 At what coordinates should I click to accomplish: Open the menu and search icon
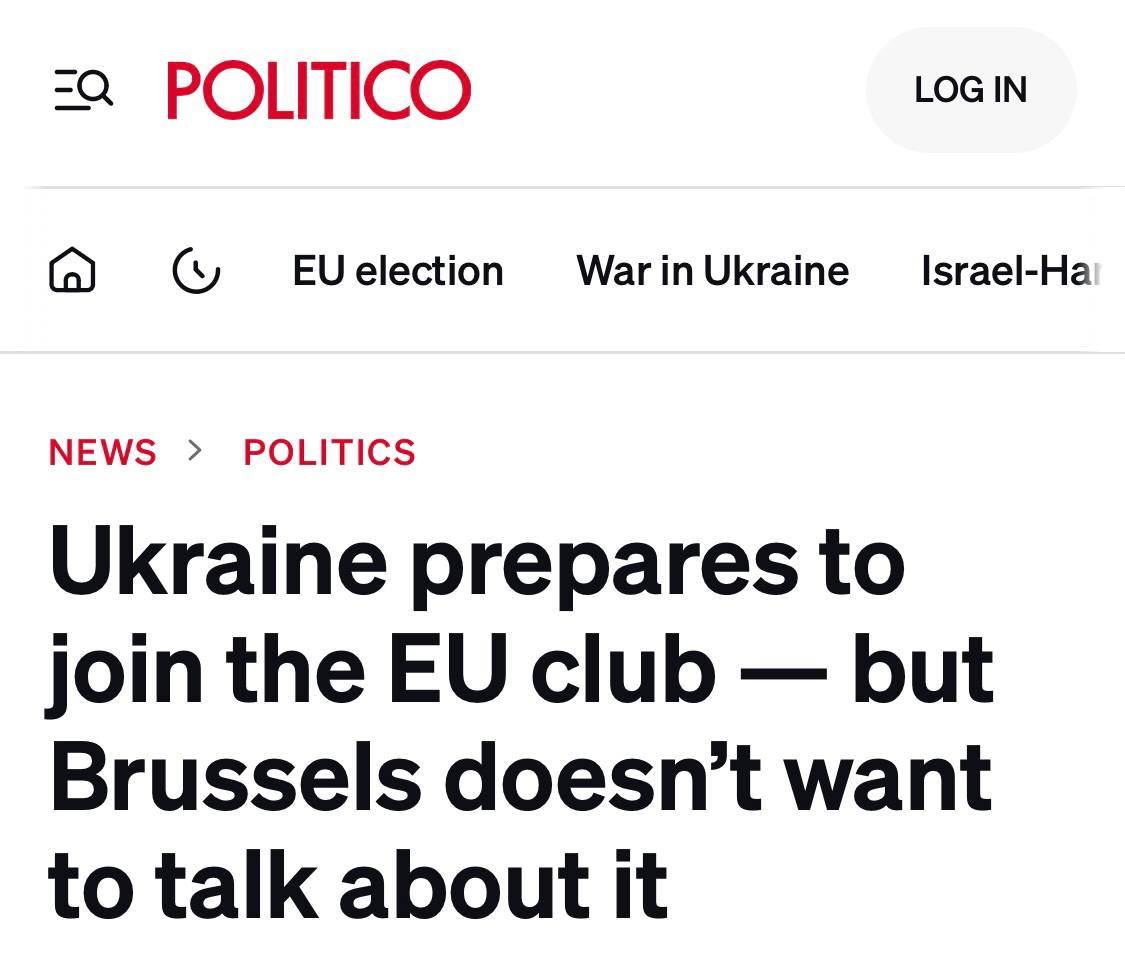coord(83,90)
